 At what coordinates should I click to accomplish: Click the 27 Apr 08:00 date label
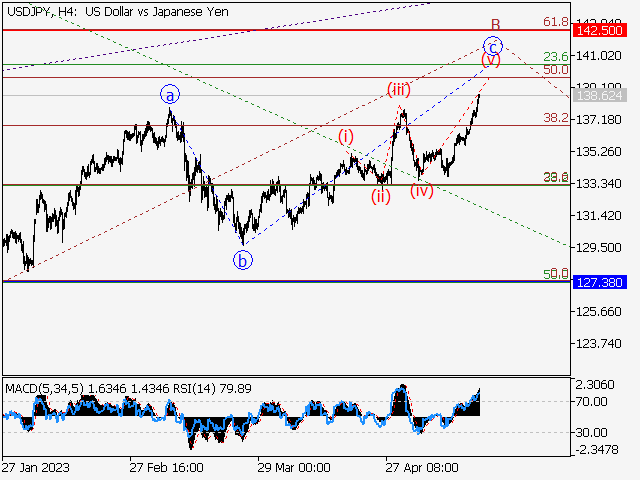pos(422,467)
